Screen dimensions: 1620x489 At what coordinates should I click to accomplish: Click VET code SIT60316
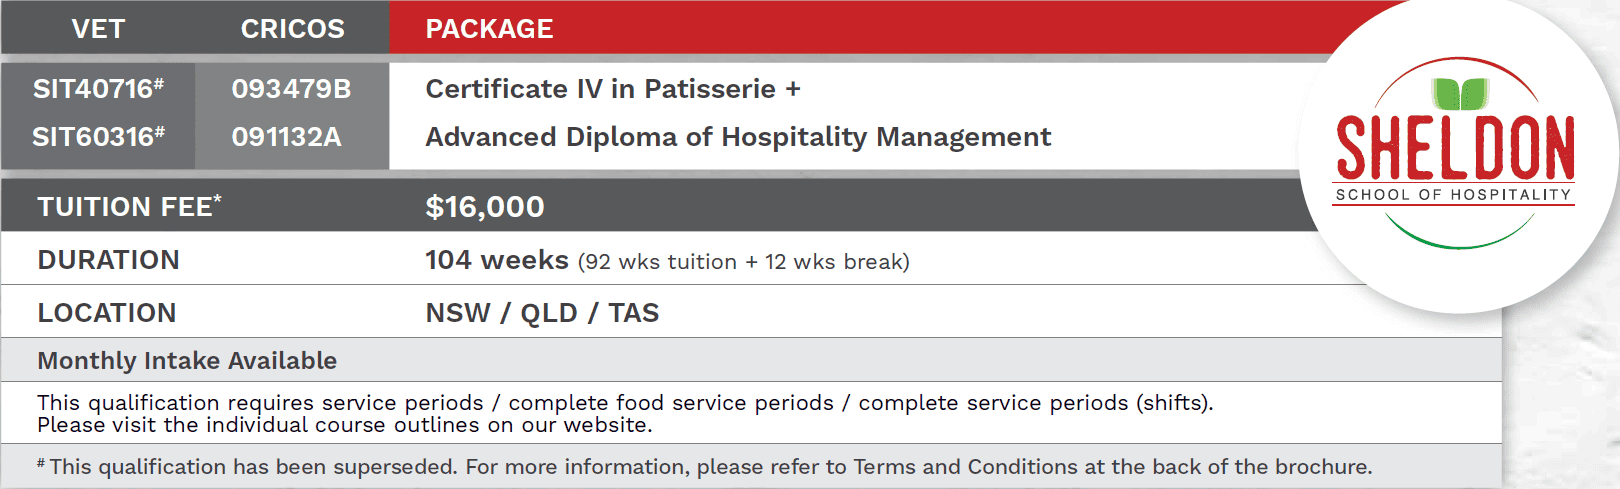98,137
